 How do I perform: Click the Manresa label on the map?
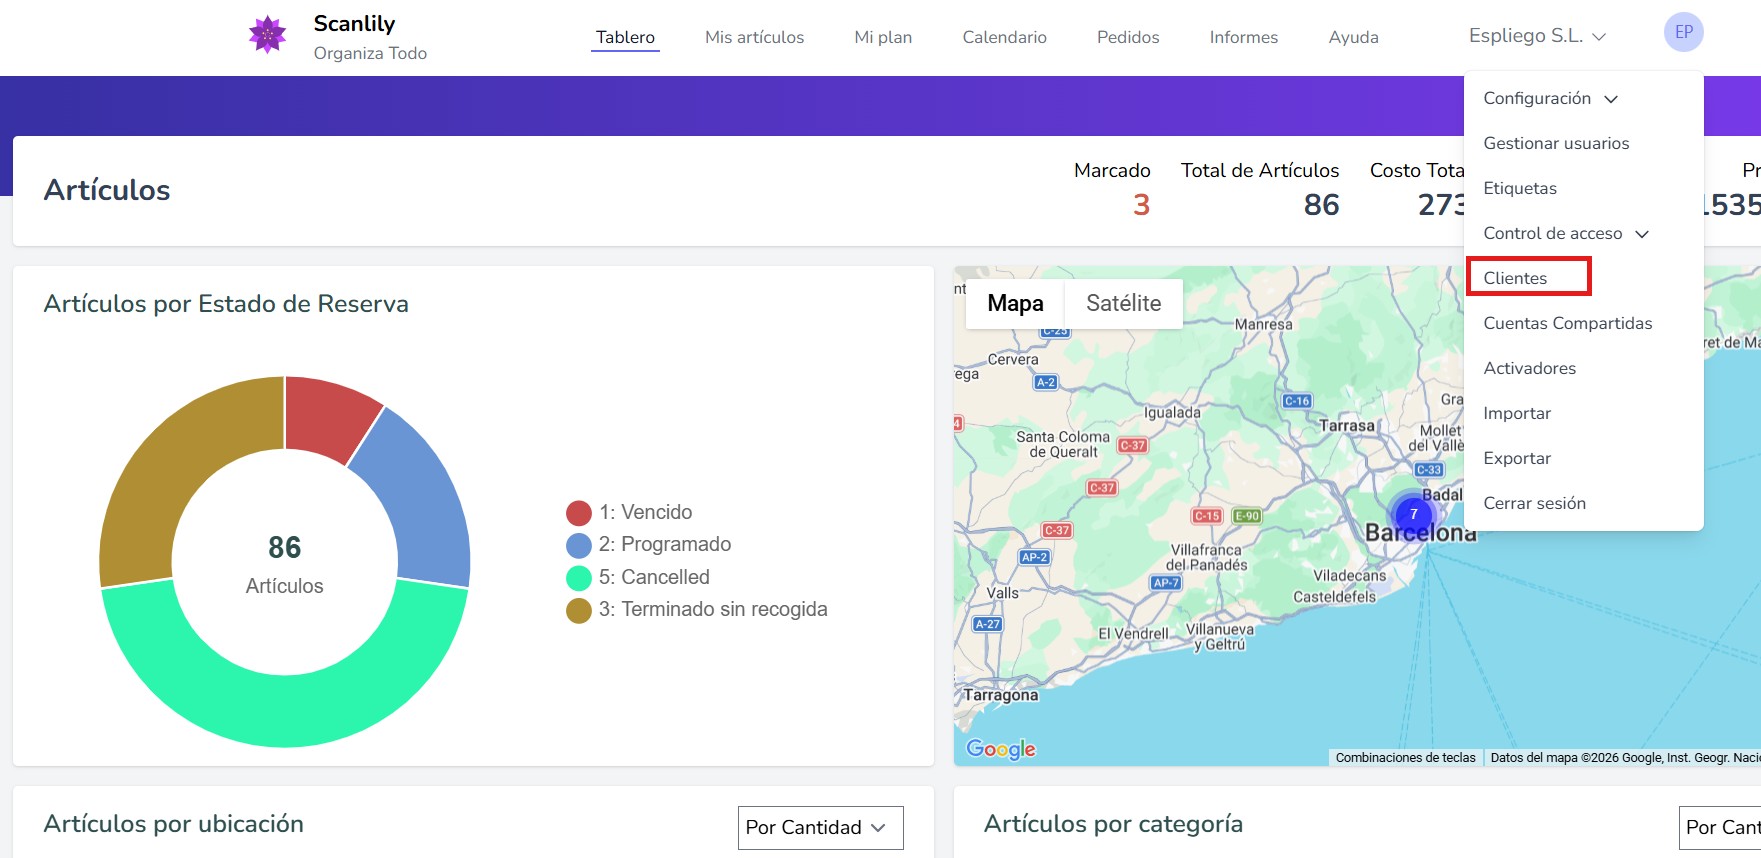click(x=1263, y=324)
